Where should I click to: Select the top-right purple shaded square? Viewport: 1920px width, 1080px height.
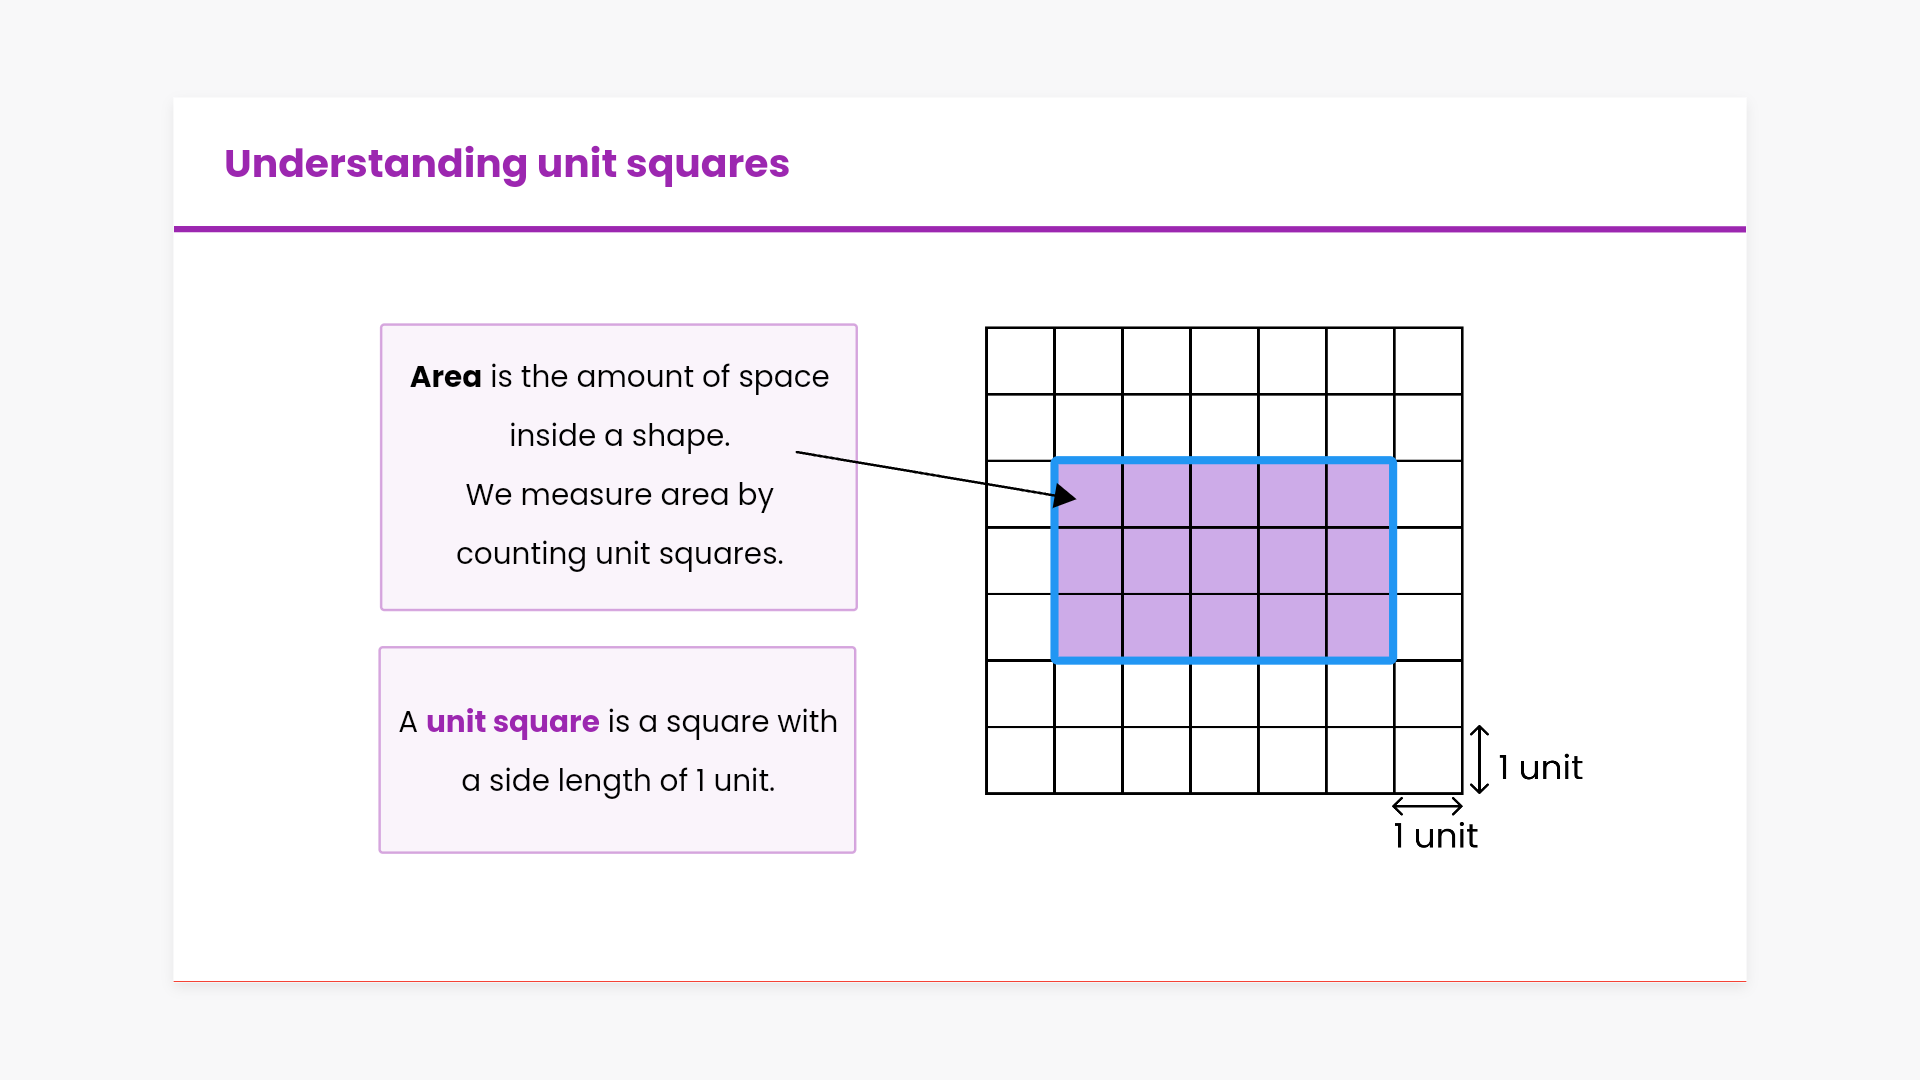point(1360,494)
